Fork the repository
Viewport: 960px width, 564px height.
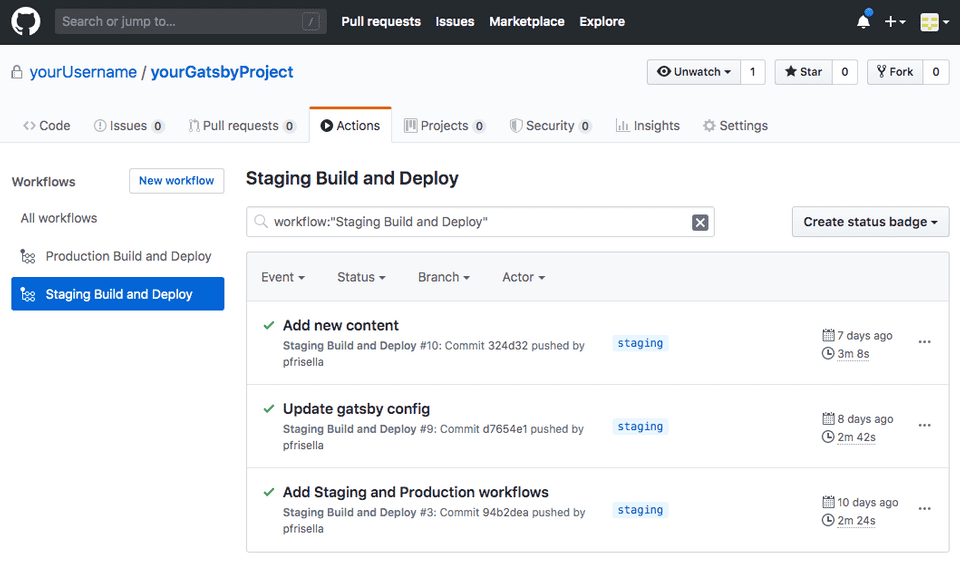click(895, 72)
